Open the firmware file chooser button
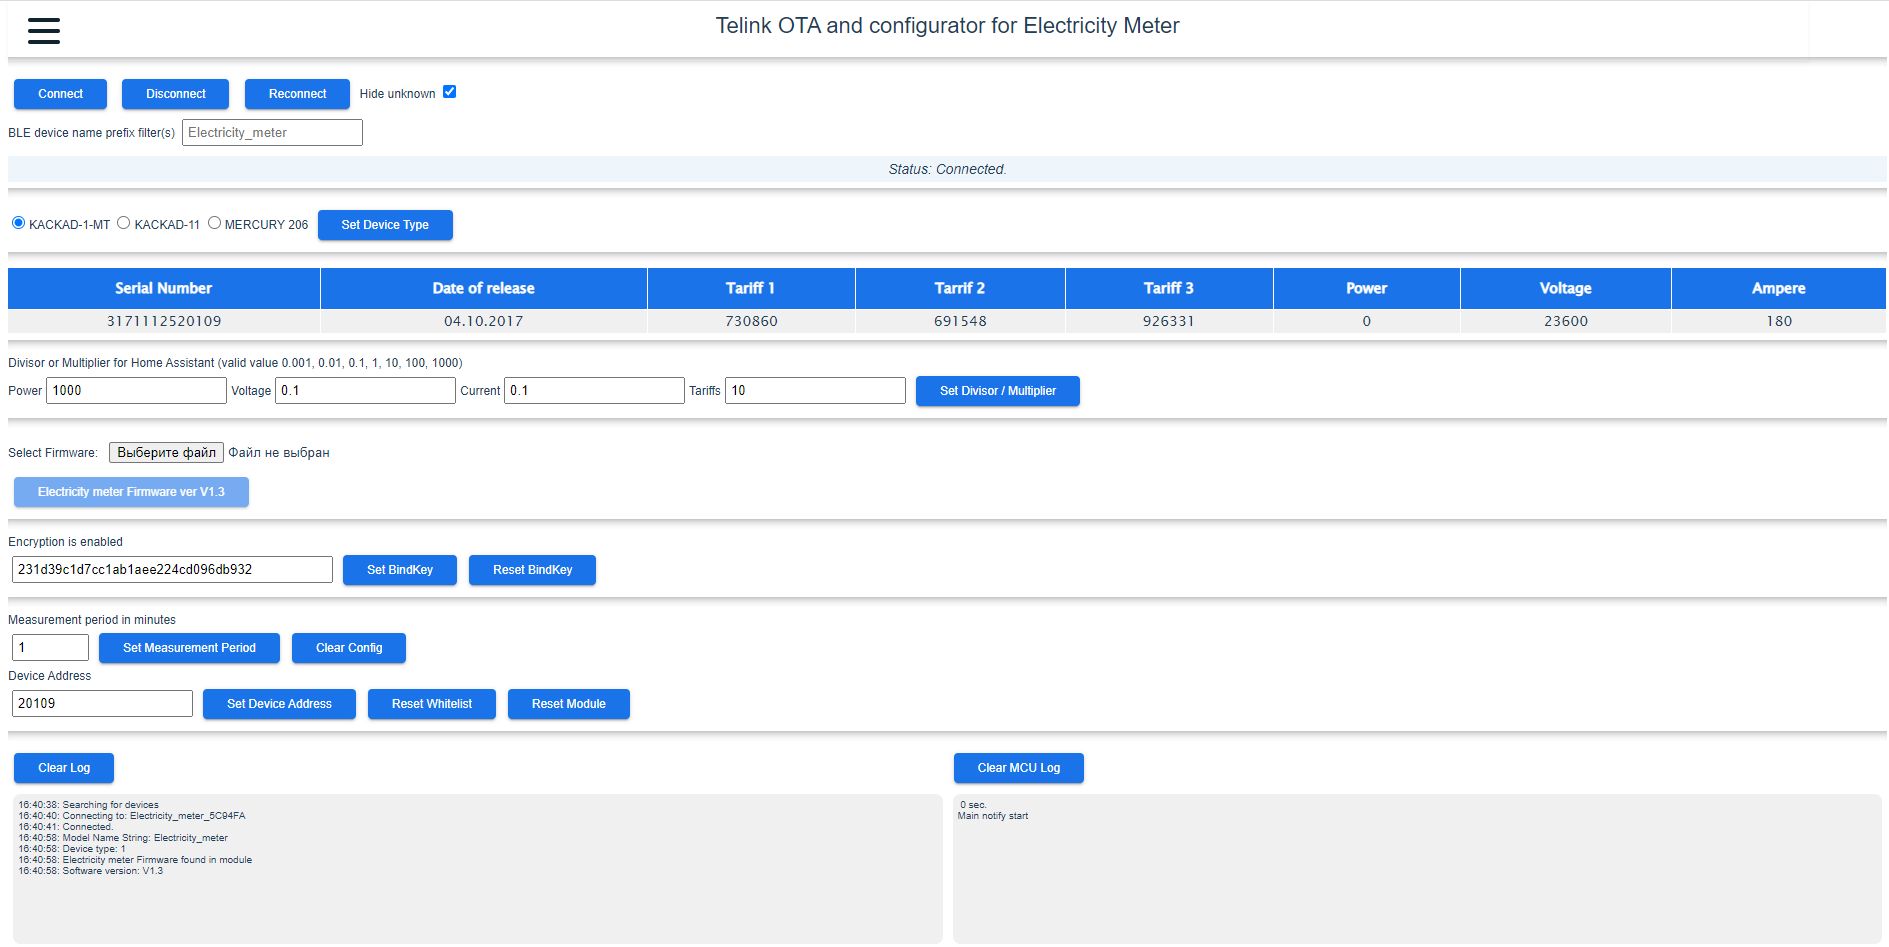 click(x=166, y=453)
